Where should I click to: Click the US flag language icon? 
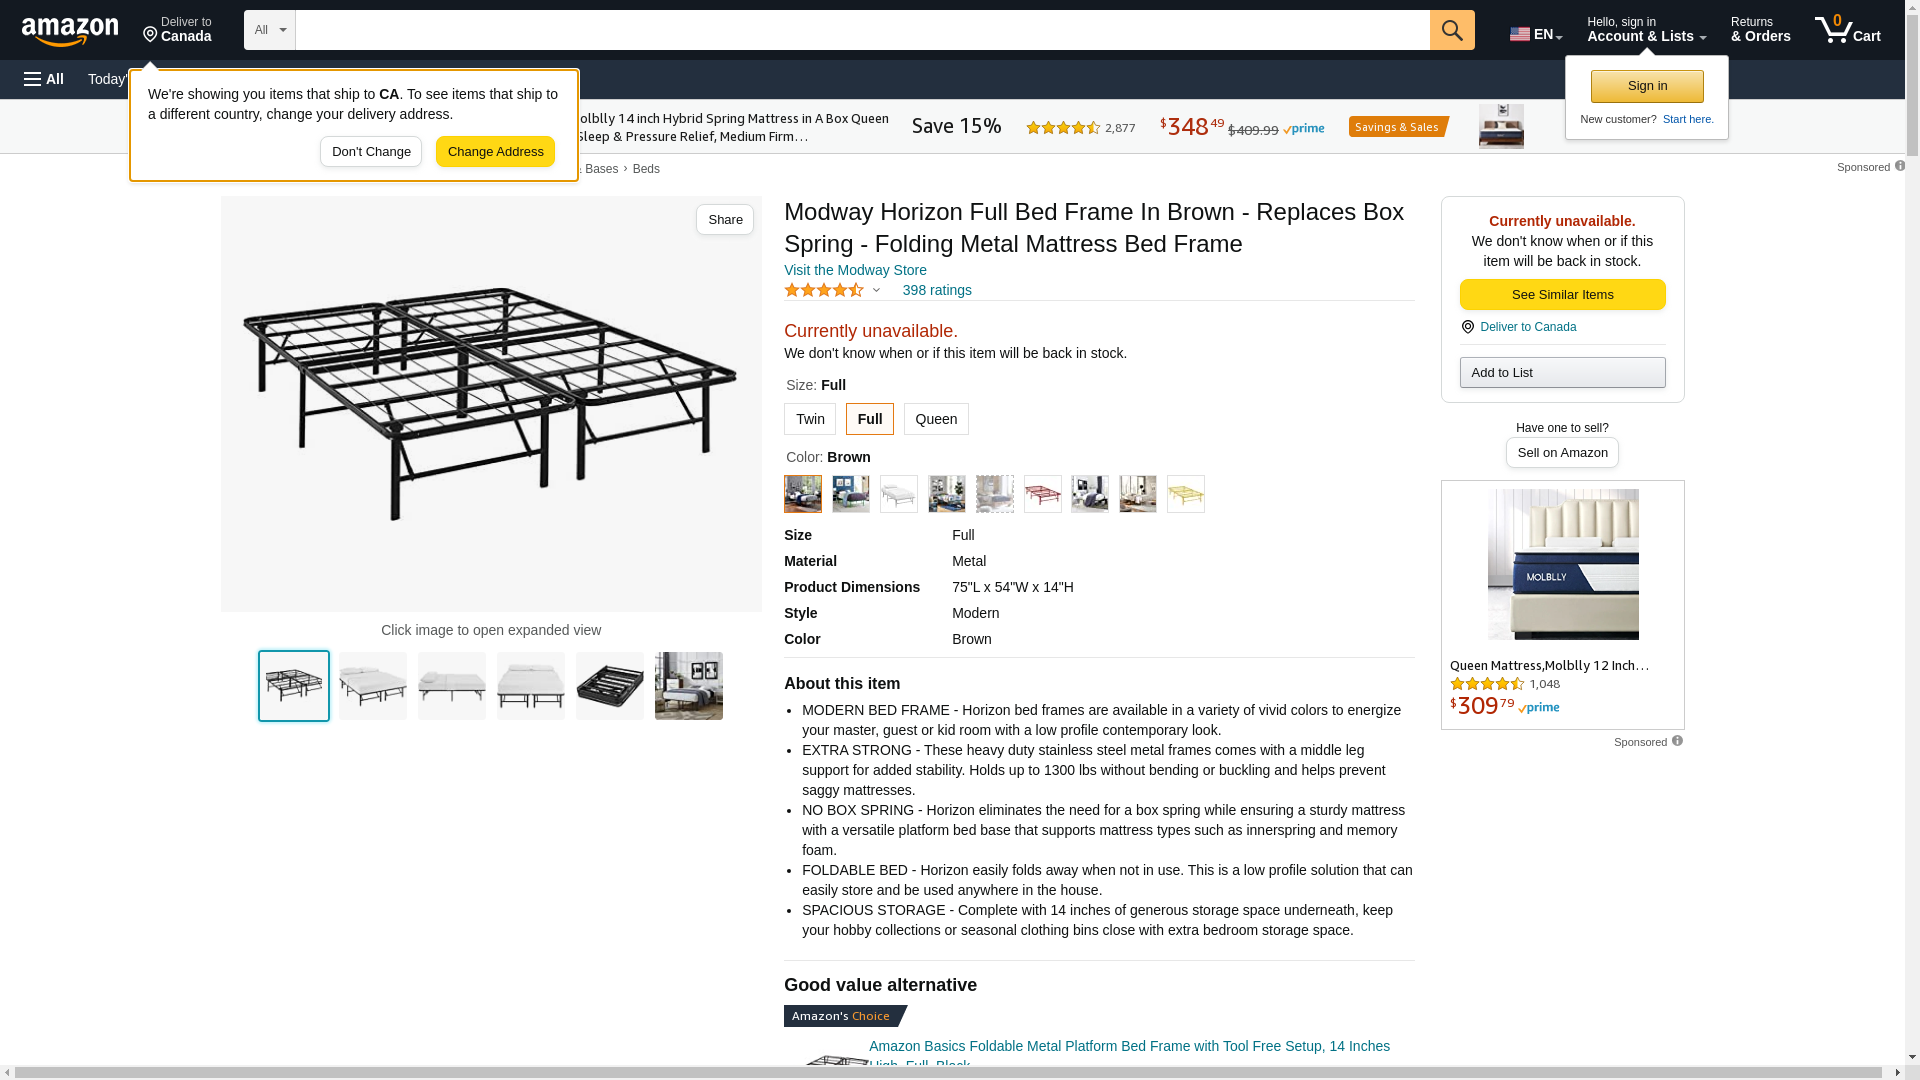[1520, 34]
